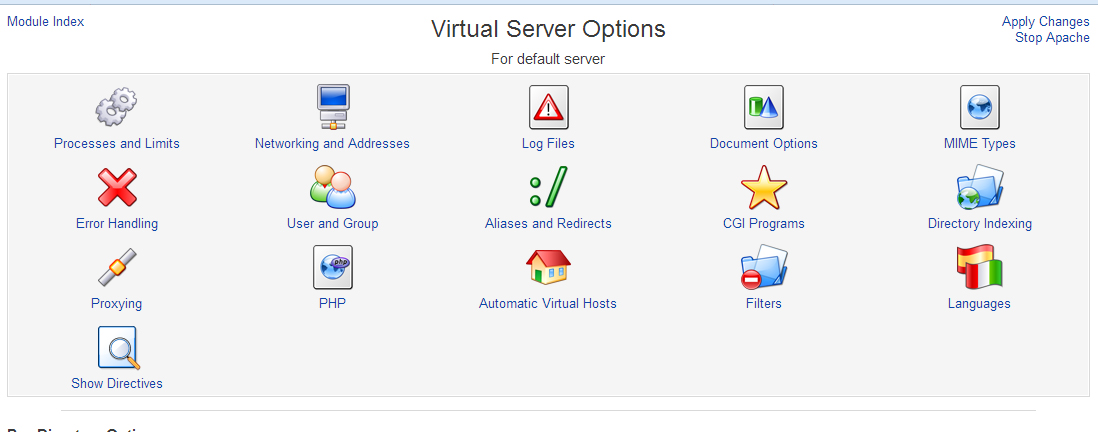Open the User and Group text link
Viewport: 1098px width, 432px height.
(x=333, y=224)
